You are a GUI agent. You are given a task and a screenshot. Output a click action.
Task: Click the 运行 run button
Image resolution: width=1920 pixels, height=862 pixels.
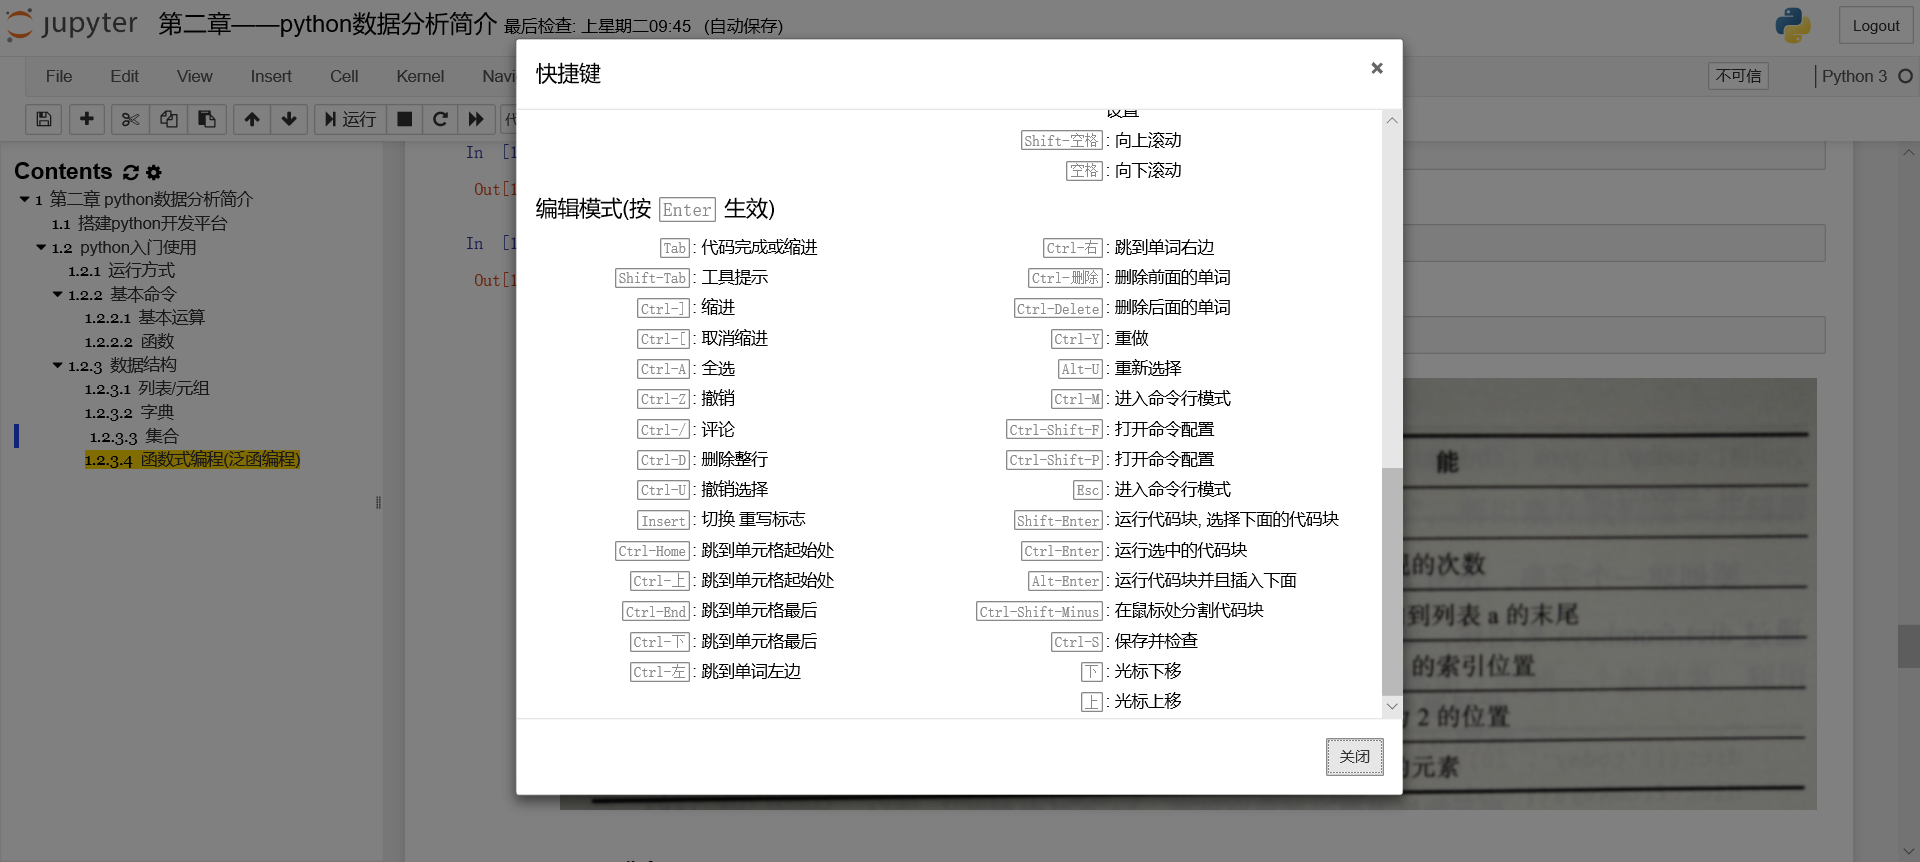coord(350,119)
